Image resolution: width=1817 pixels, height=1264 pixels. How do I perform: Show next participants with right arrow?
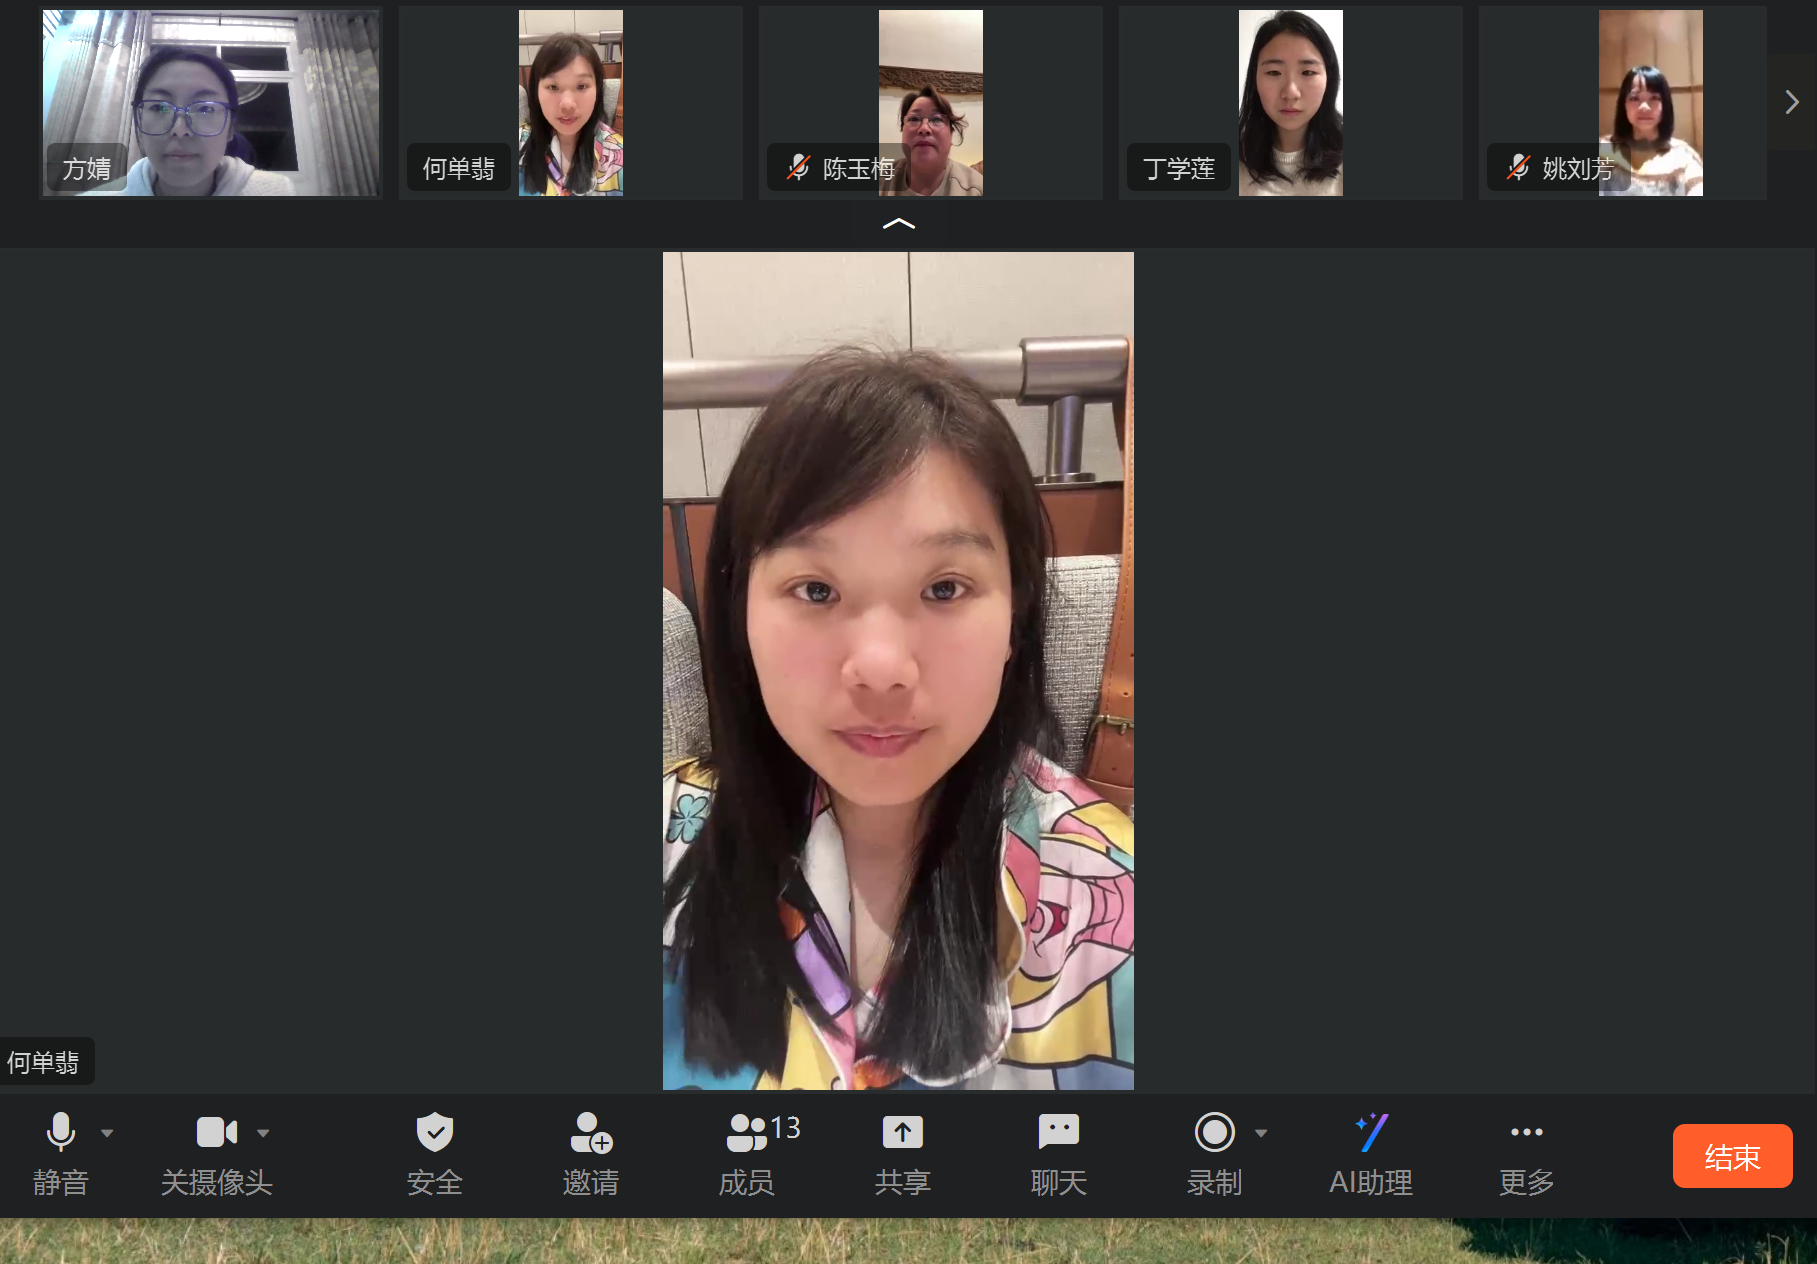1792,102
